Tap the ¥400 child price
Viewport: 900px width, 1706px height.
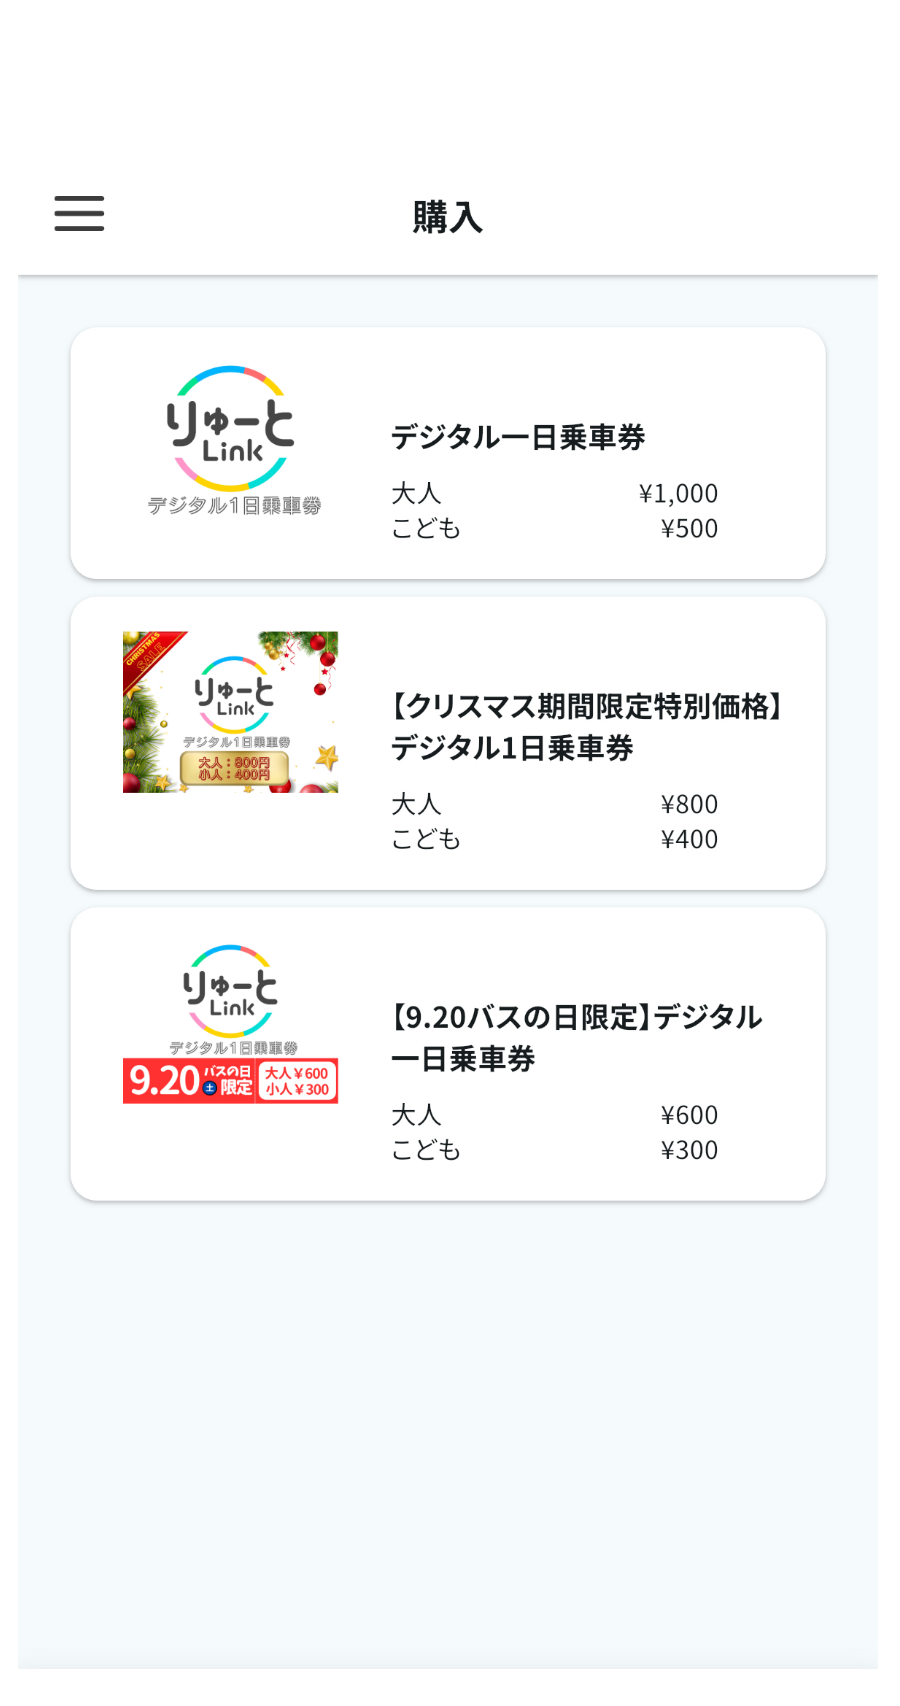pyautogui.click(x=689, y=840)
